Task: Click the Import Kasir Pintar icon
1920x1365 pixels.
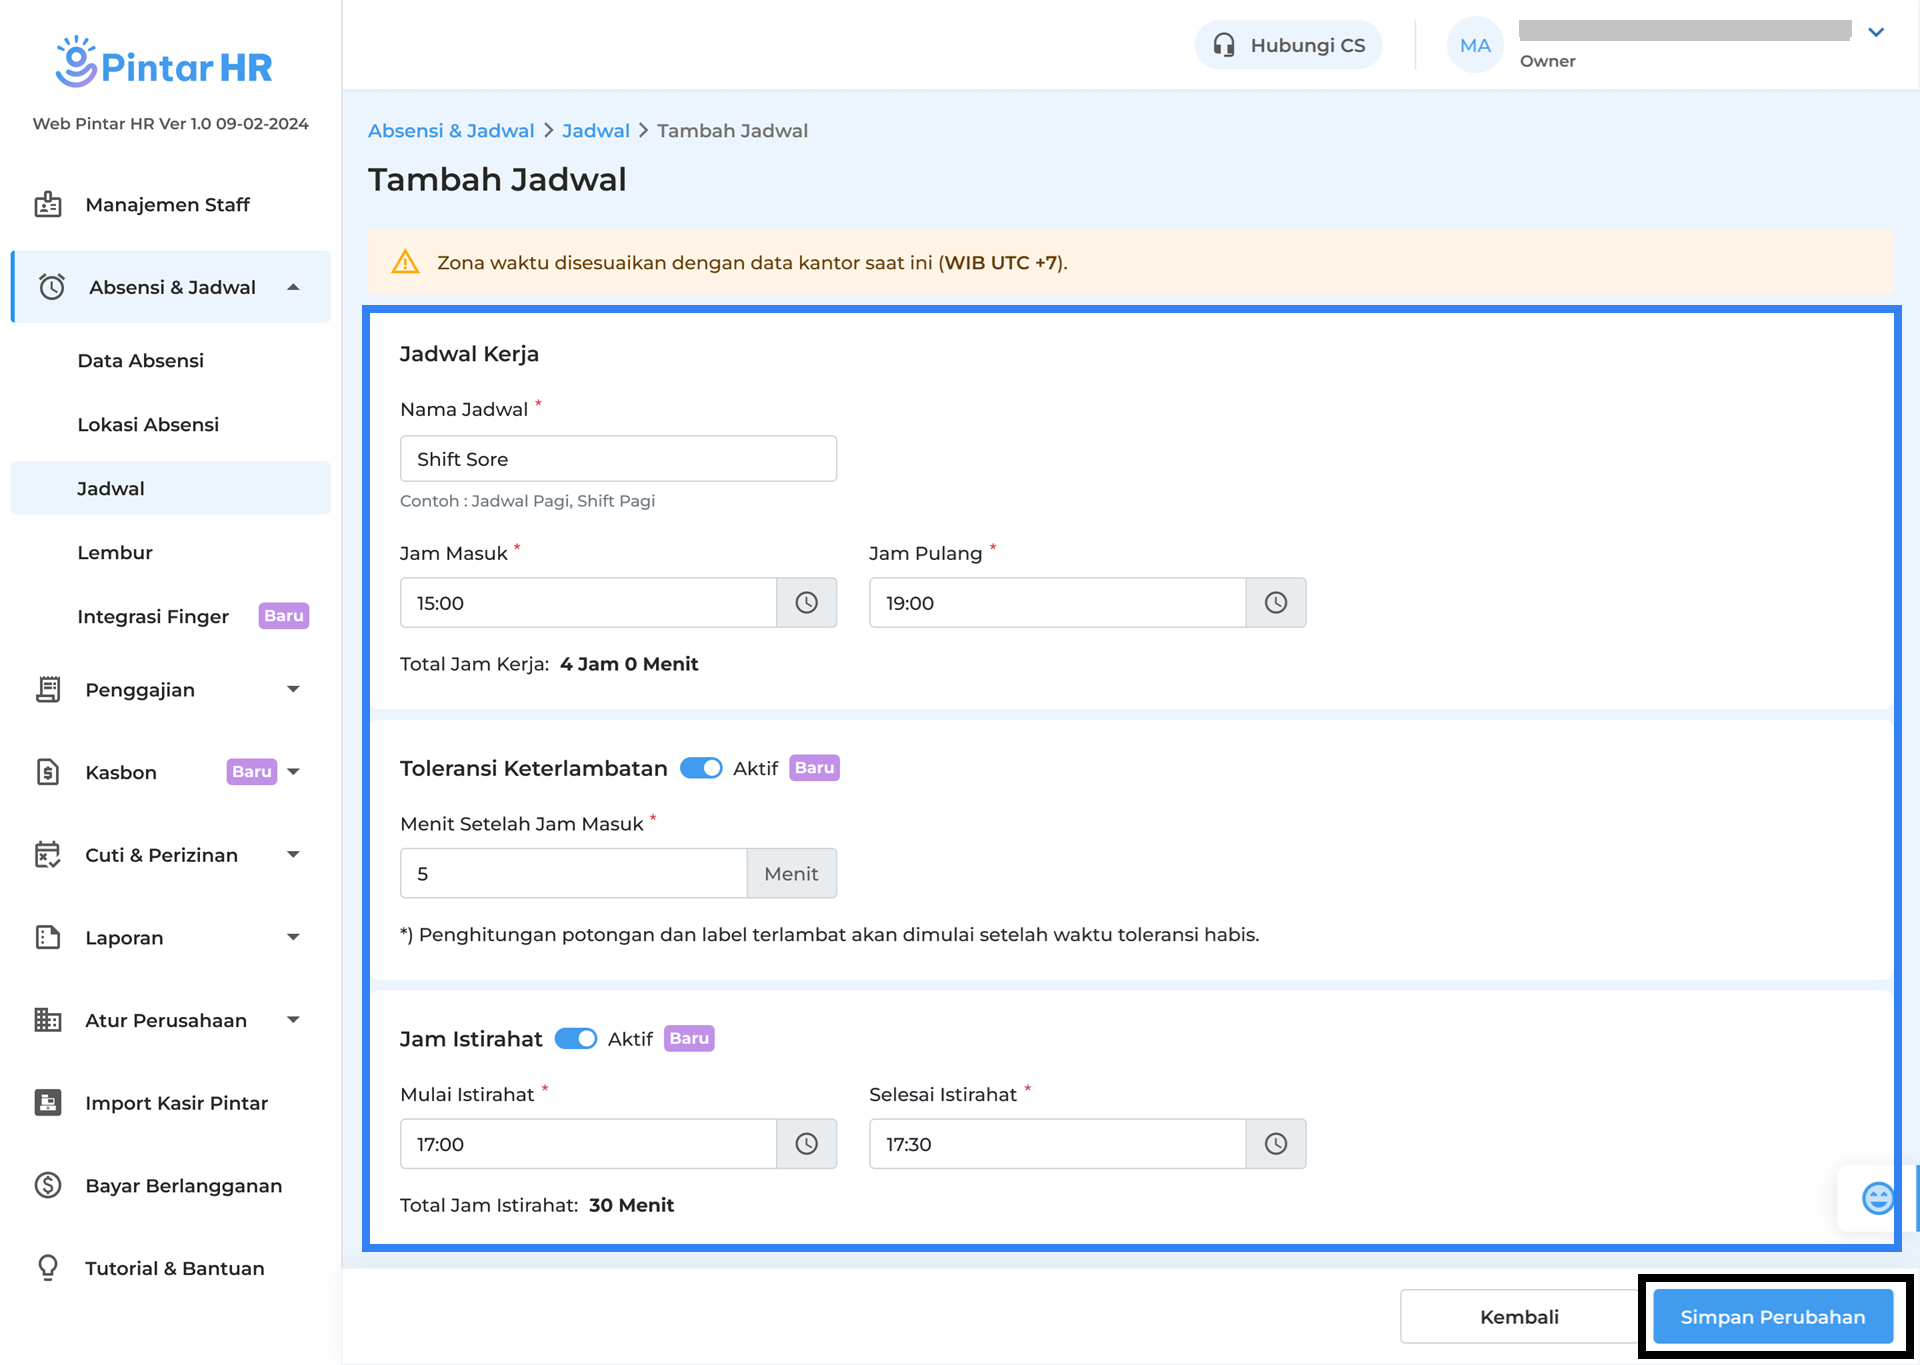Action: 48,1103
